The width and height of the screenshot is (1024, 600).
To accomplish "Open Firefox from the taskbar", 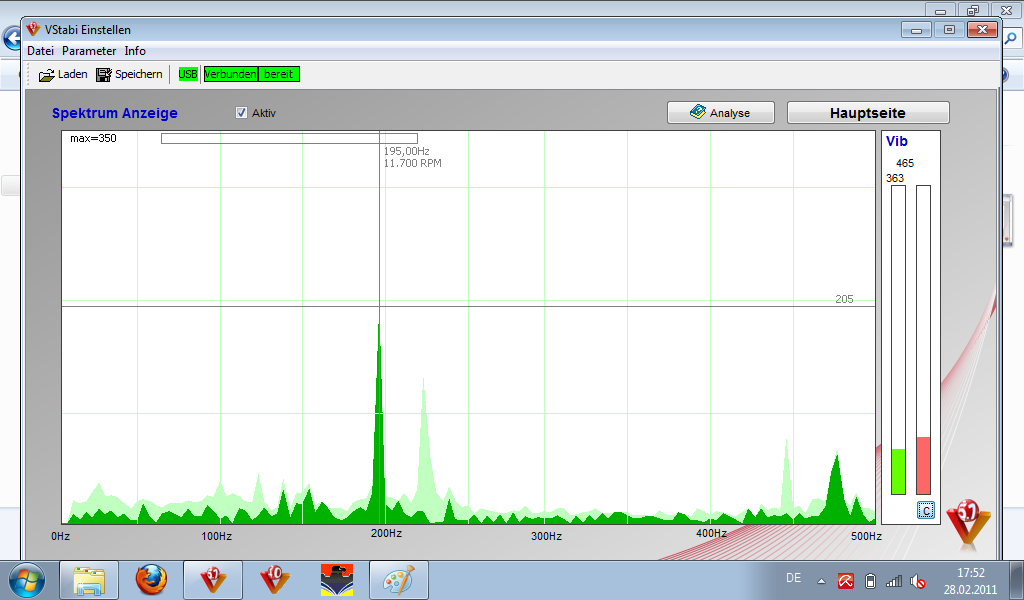I will click(x=152, y=579).
